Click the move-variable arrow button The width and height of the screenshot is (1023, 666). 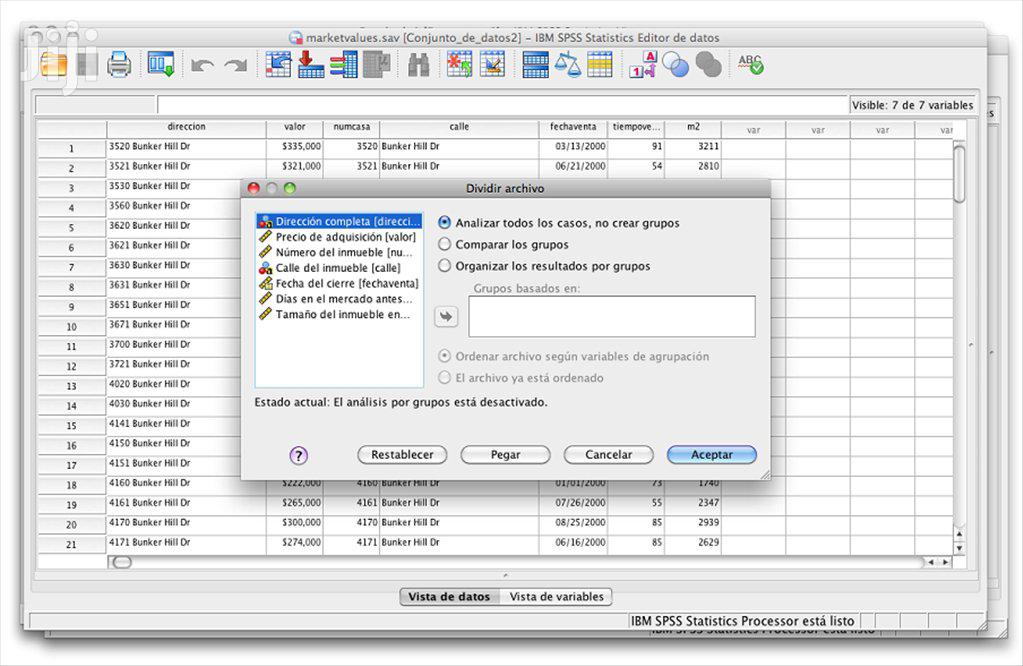pyautogui.click(x=446, y=316)
